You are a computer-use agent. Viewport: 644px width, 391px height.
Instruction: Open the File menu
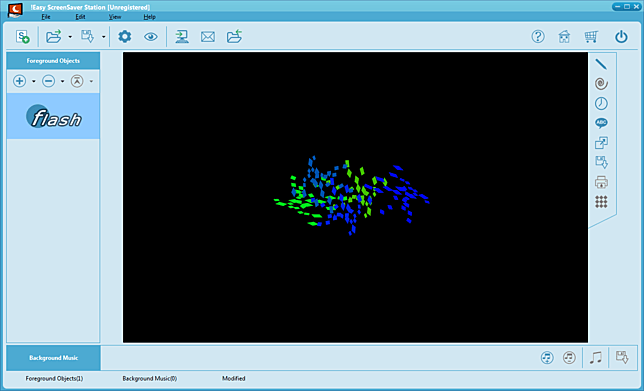click(x=46, y=17)
